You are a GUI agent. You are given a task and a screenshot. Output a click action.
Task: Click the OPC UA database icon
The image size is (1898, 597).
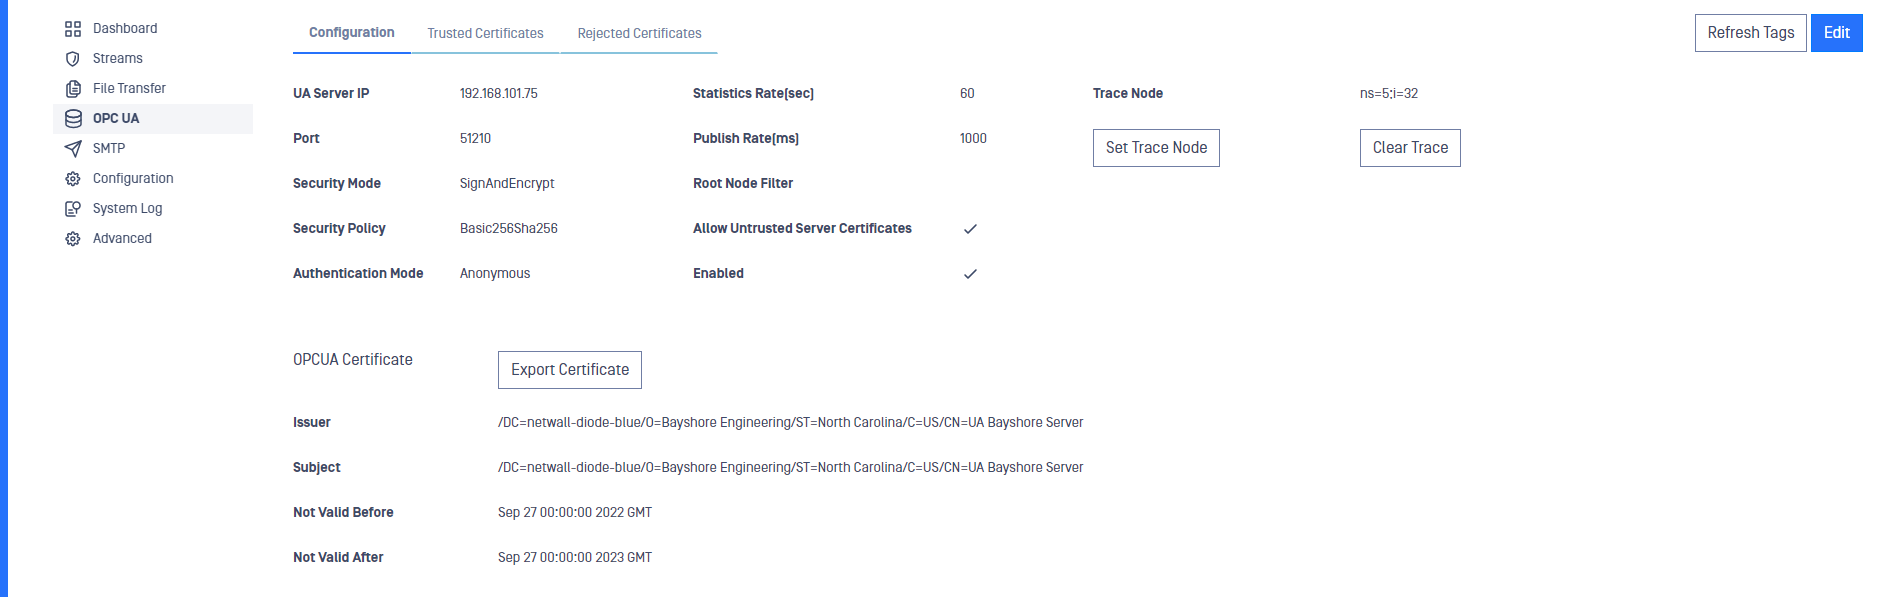(x=73, y=119)
